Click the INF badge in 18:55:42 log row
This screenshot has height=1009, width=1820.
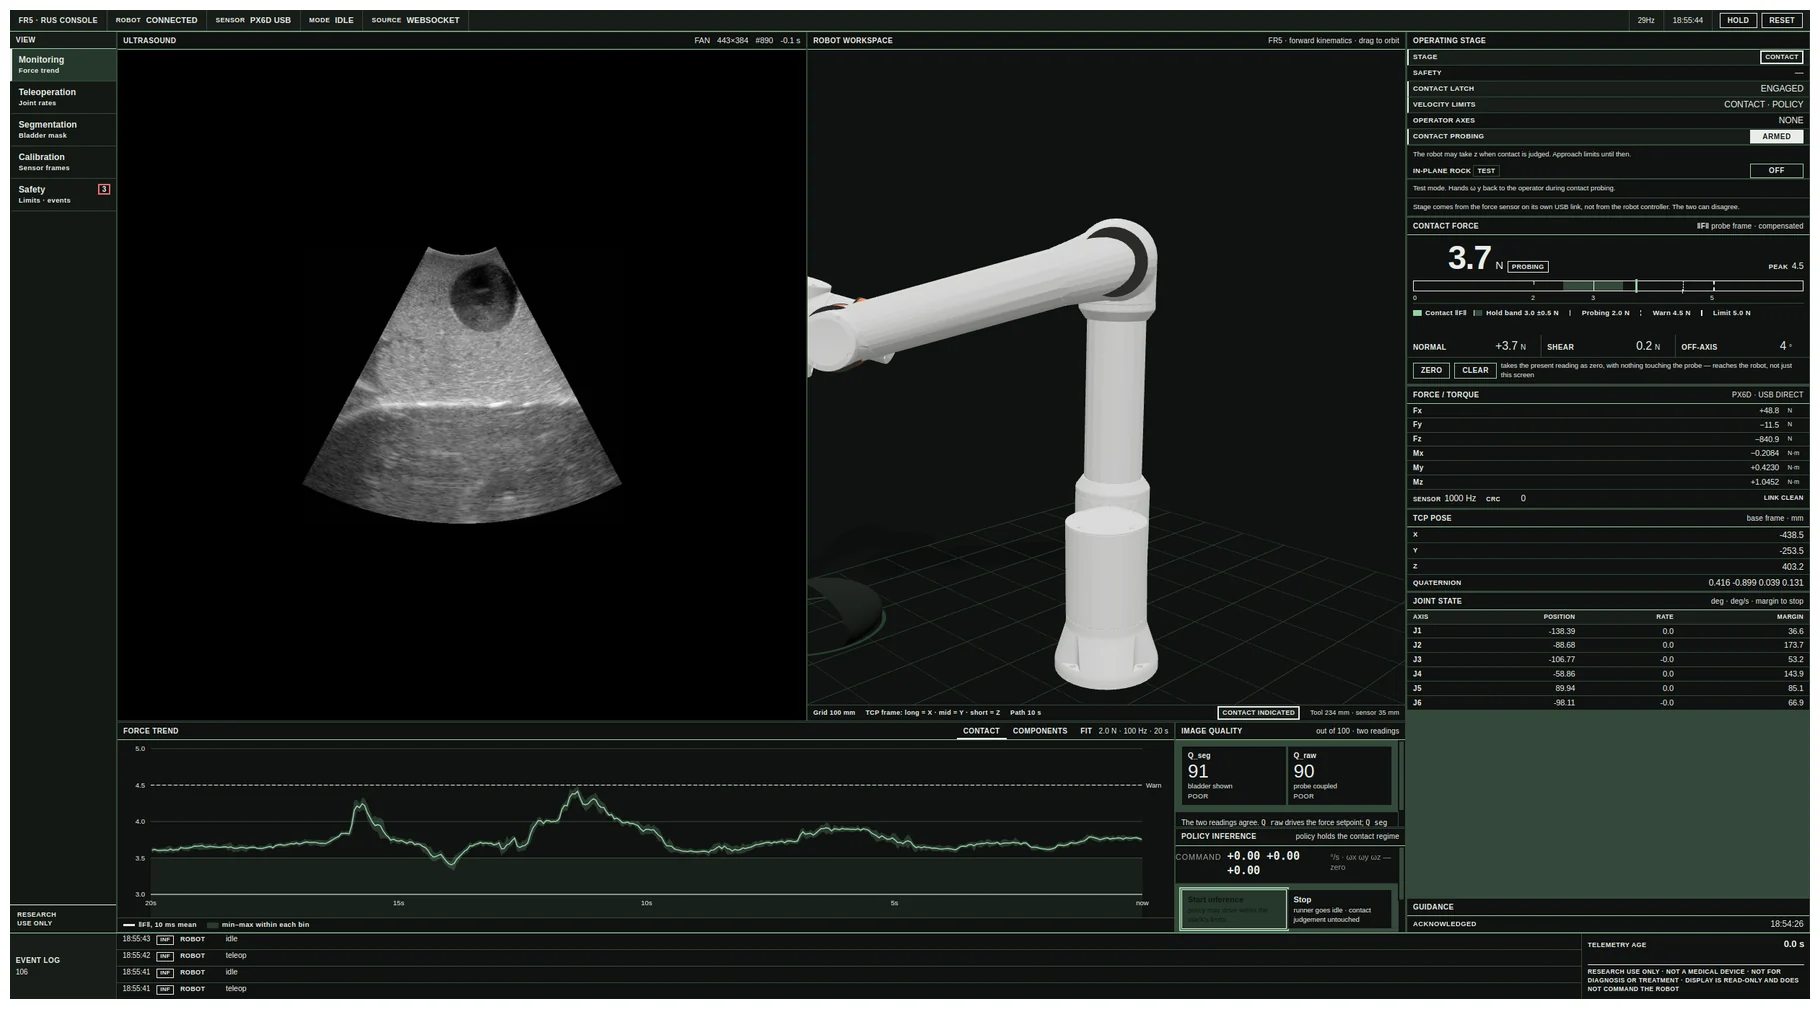pyautogui.click(x=165, y=956)
